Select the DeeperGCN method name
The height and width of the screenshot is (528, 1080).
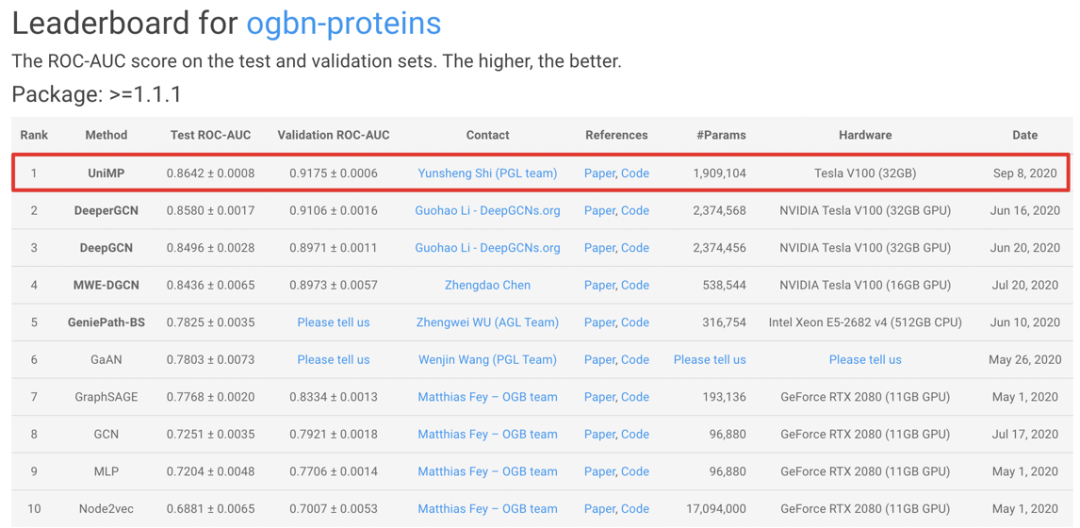click(x=106, y=211)
